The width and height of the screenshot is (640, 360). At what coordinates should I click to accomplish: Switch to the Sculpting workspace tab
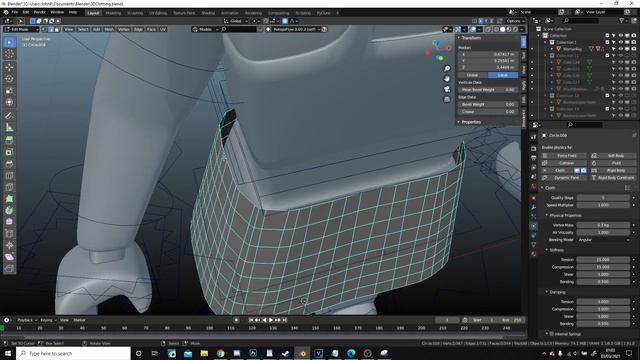135,13
